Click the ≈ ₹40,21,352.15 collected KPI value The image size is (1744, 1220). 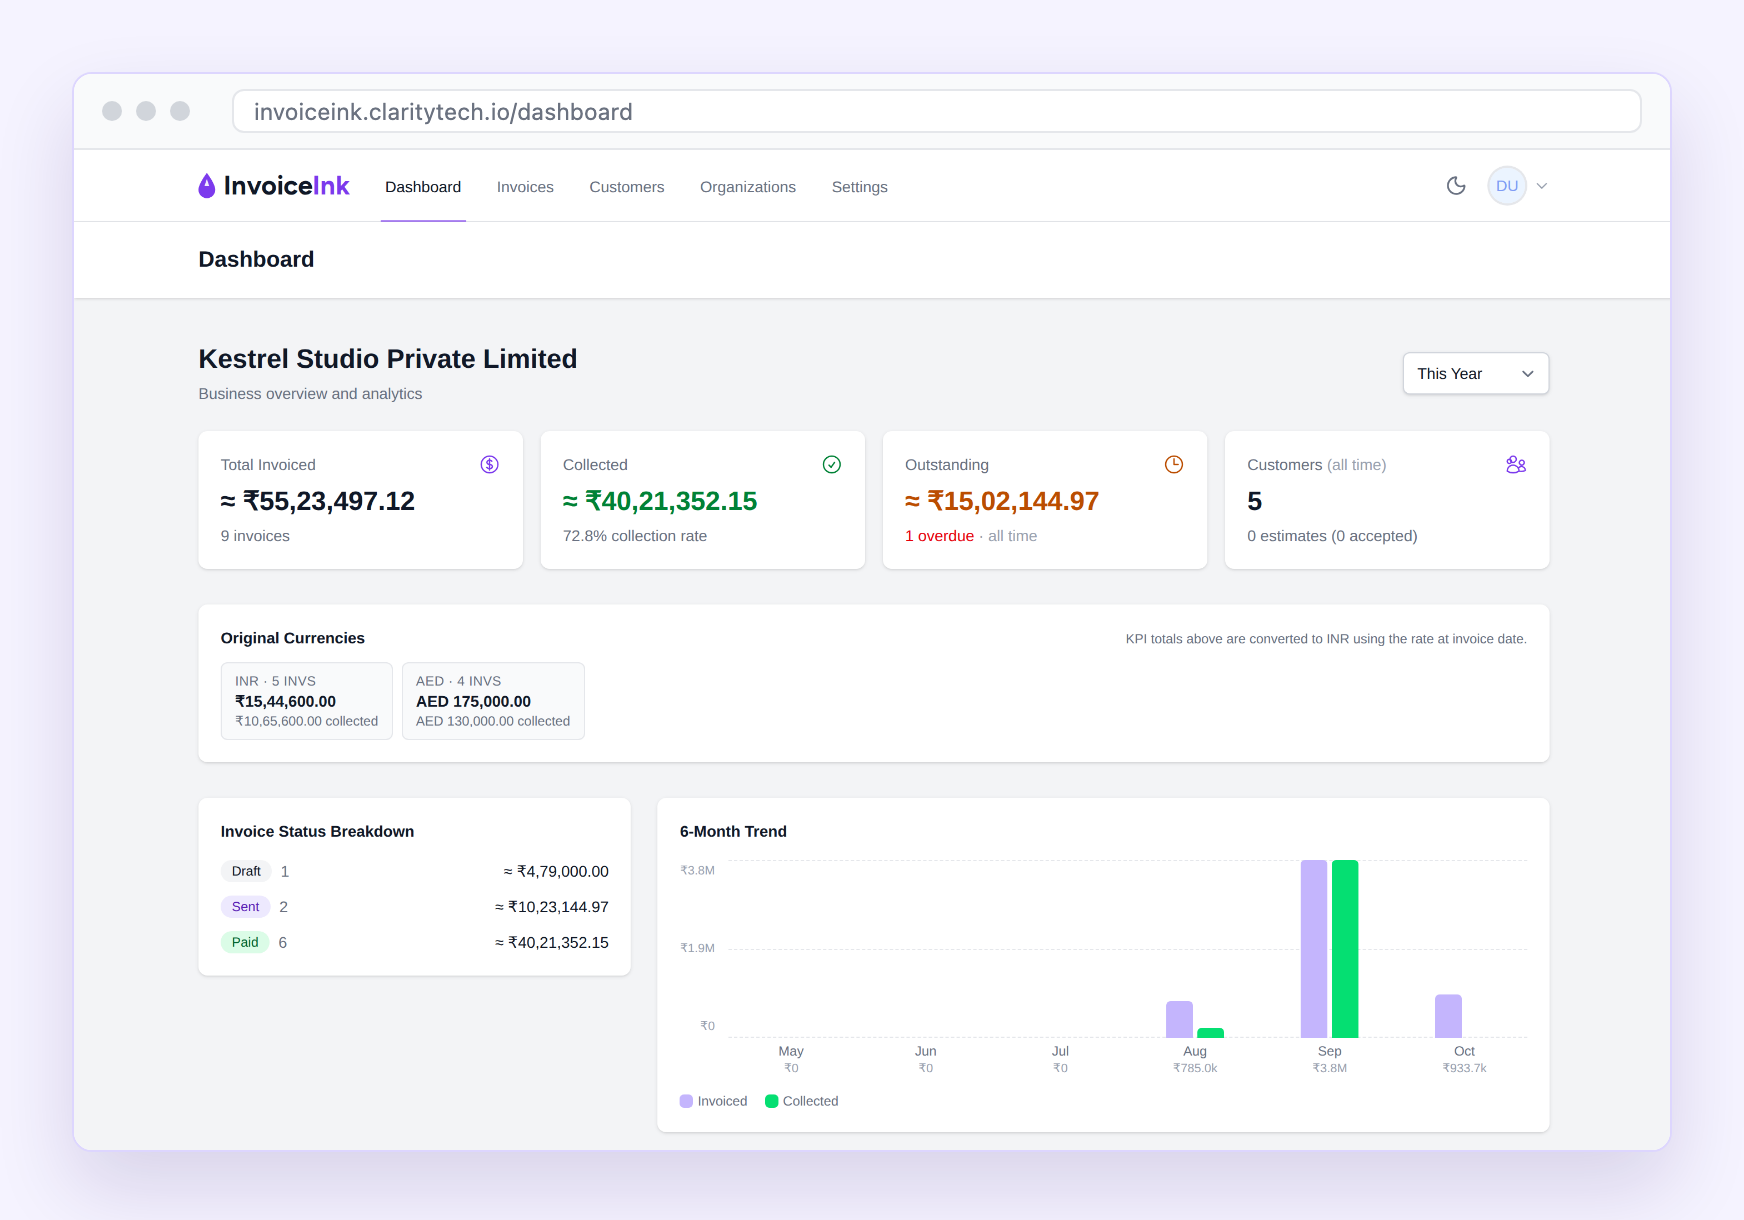pyautogui.click(x=660, y=501)
